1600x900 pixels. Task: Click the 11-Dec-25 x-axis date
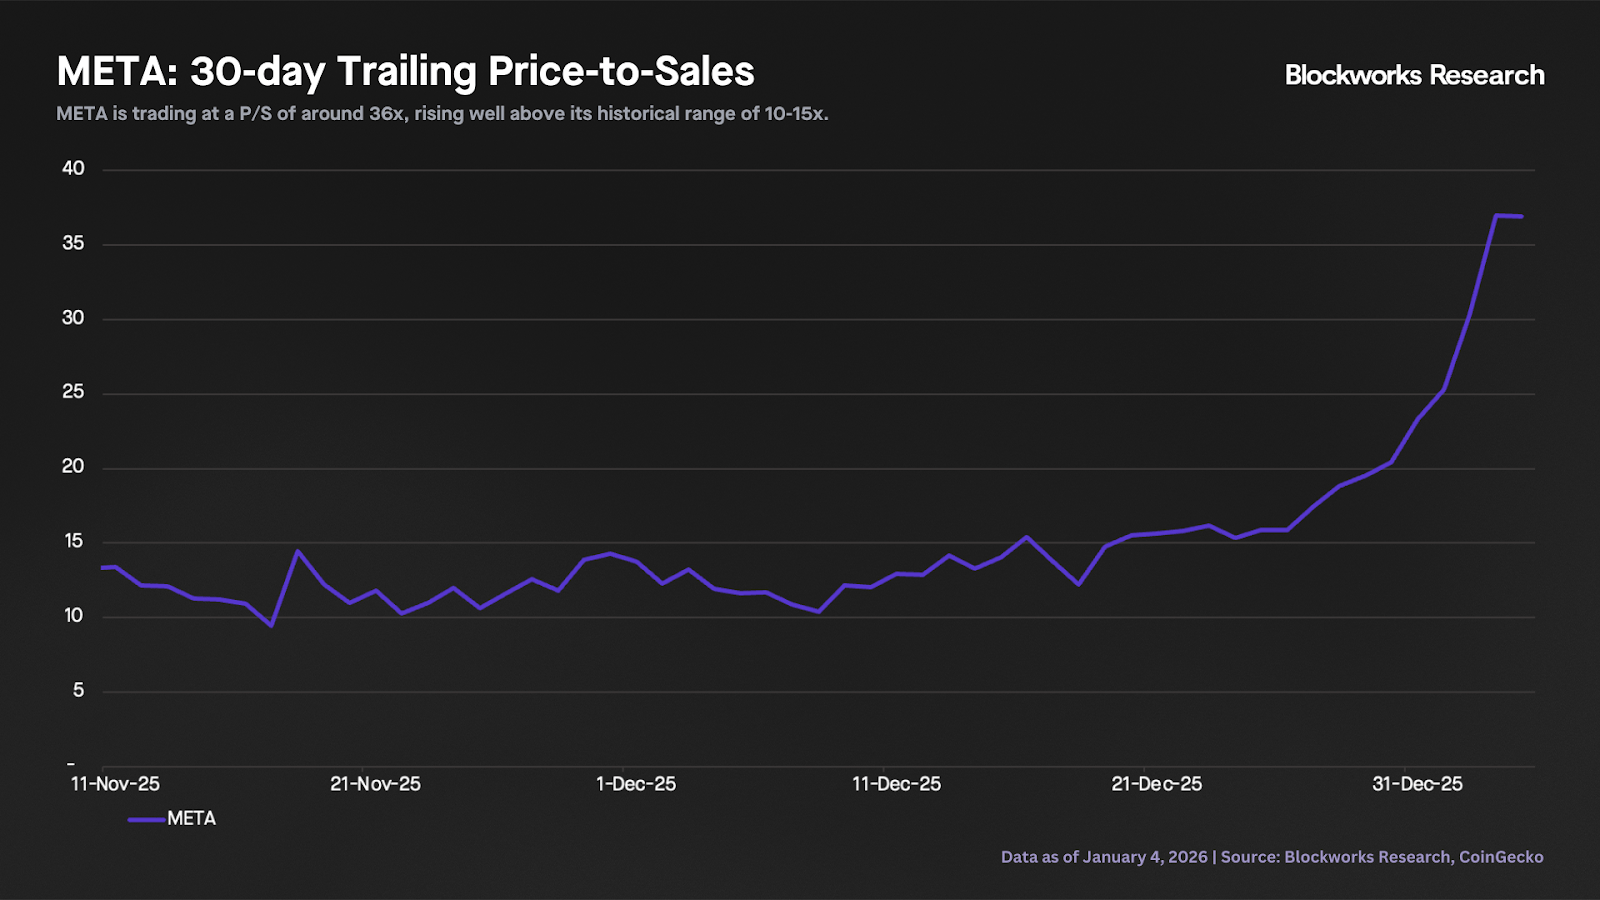tap(896, 784)
